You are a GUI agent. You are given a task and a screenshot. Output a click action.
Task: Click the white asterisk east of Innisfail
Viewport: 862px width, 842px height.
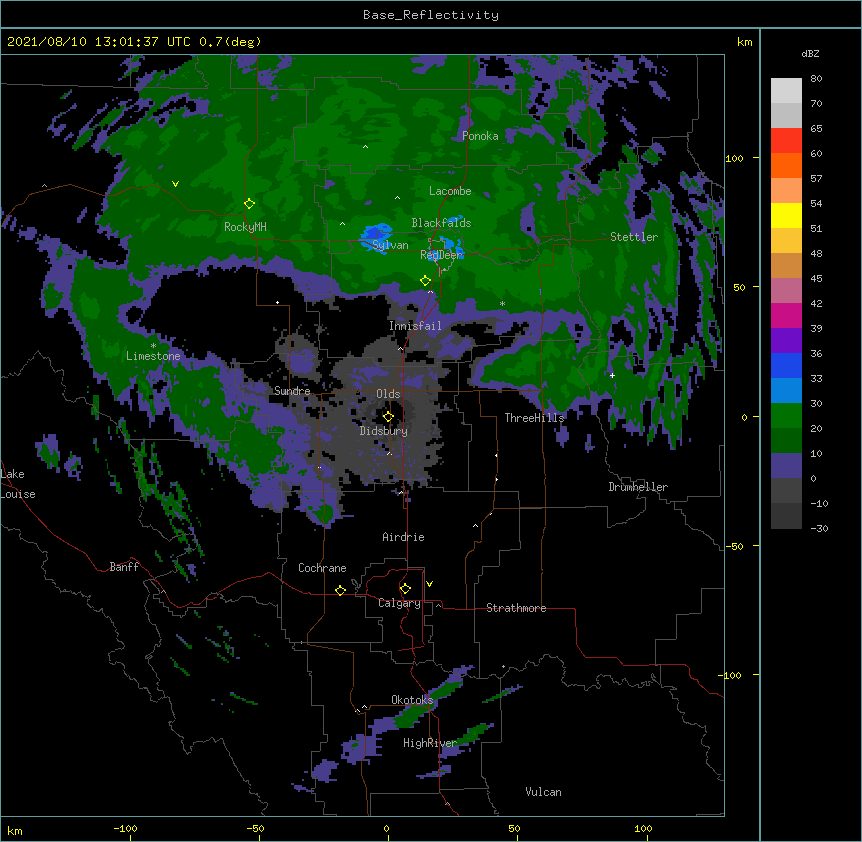click(x=502, y=303)
